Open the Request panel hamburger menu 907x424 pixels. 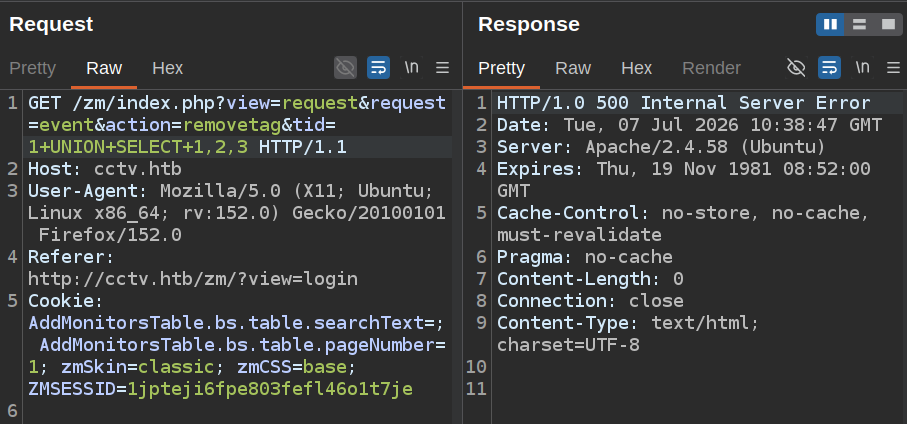tap(443, 68)
